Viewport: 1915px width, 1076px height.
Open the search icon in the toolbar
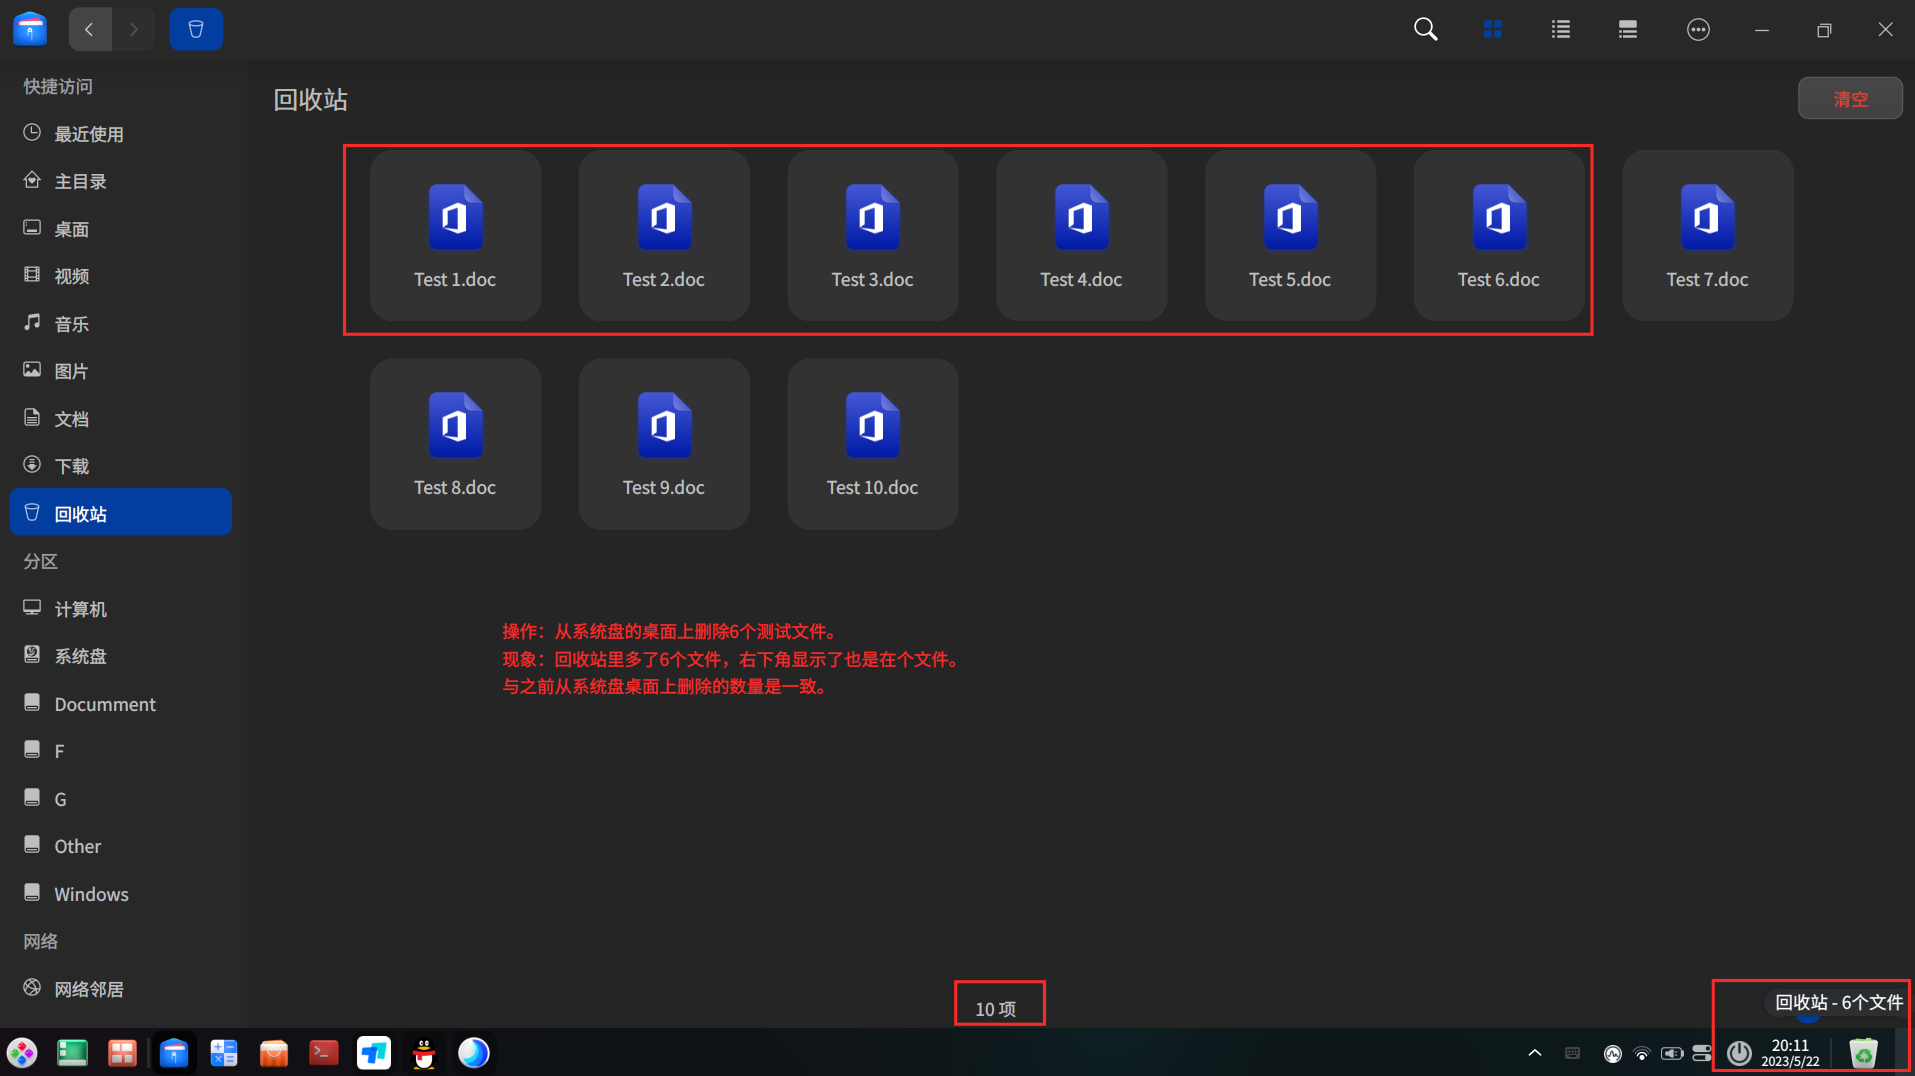coord(1424,29)
